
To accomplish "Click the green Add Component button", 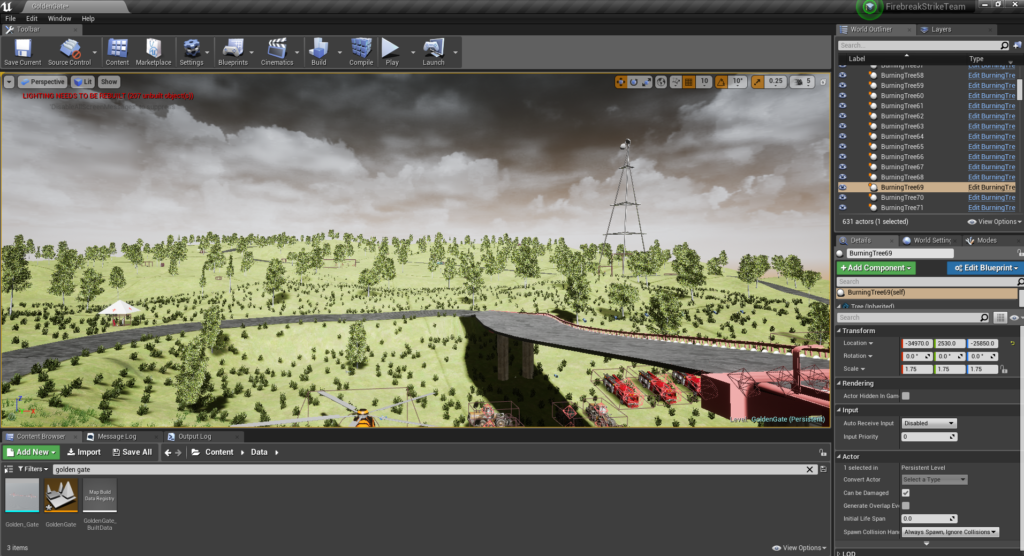I will pos(876,268).
